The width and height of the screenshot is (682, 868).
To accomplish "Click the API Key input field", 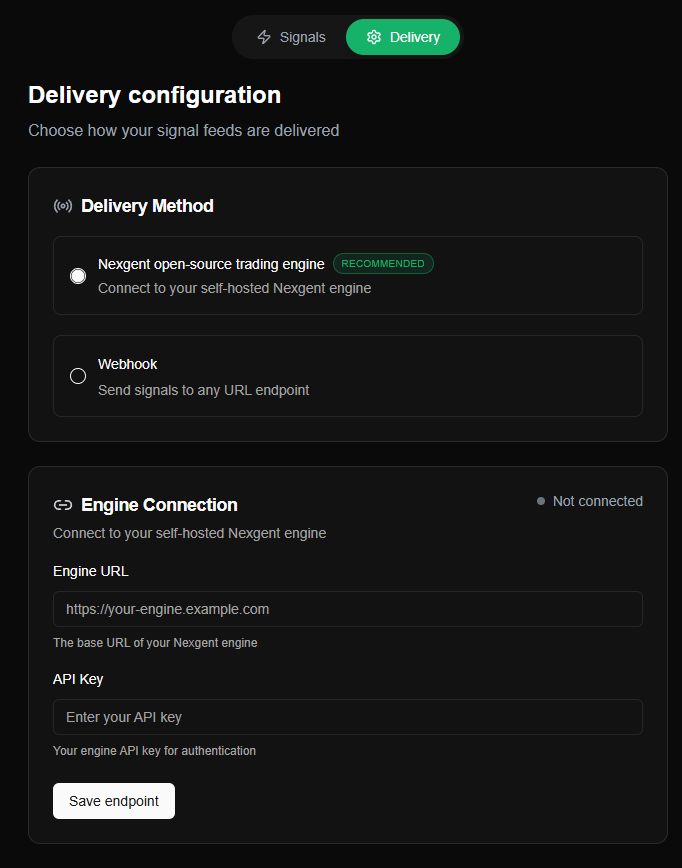I will click(x=348, y=716).
